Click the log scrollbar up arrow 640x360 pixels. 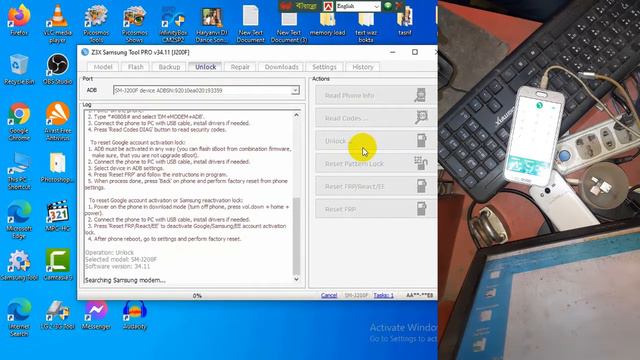coord(296,115)
